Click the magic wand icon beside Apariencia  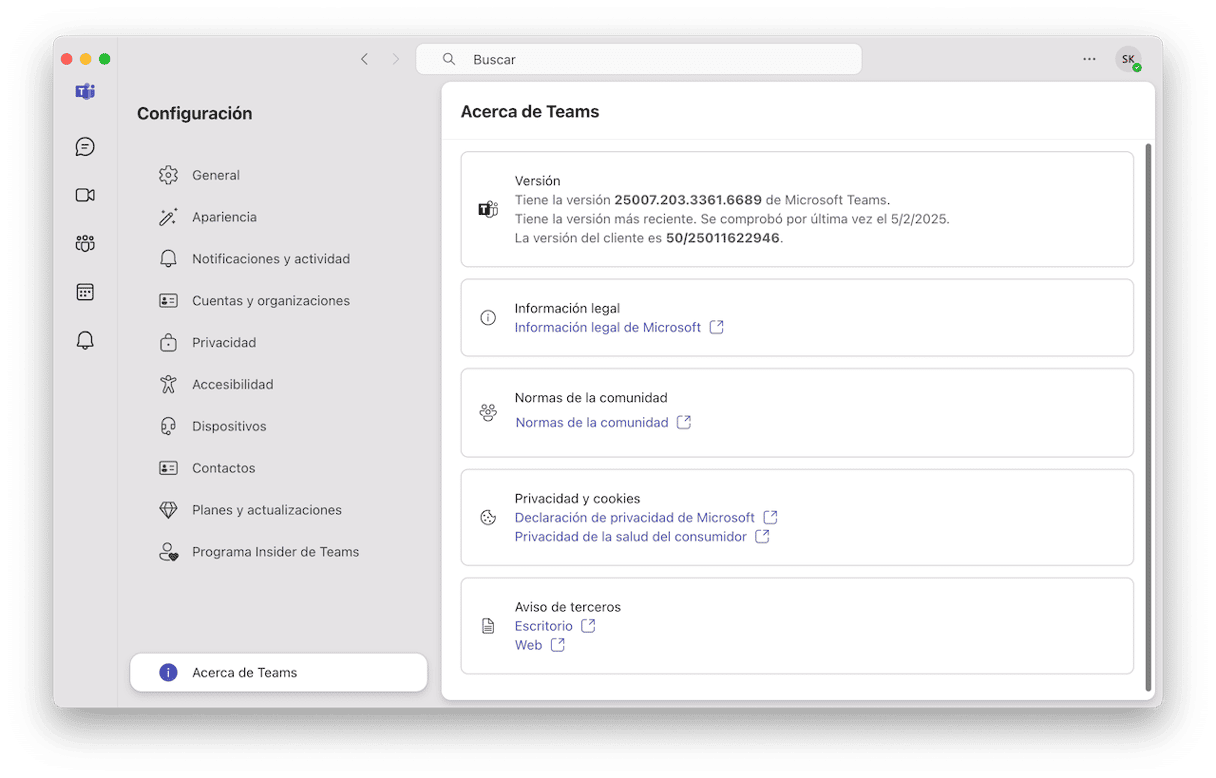pyautogui.click(x=168, y=217)
